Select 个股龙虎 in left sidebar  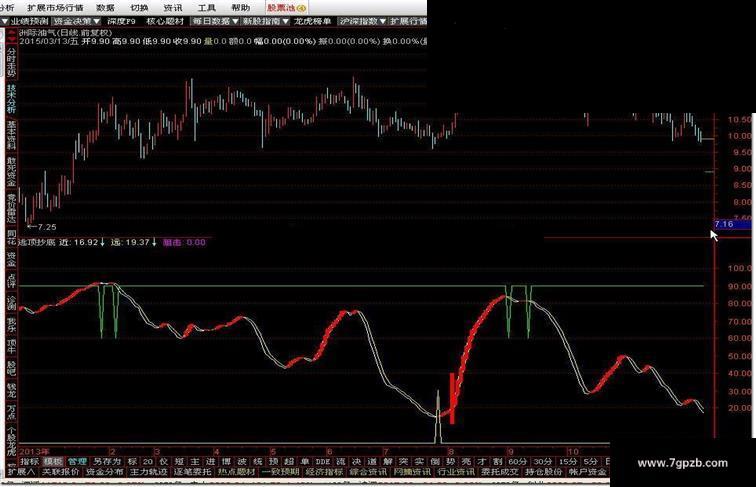pos(11,441)
